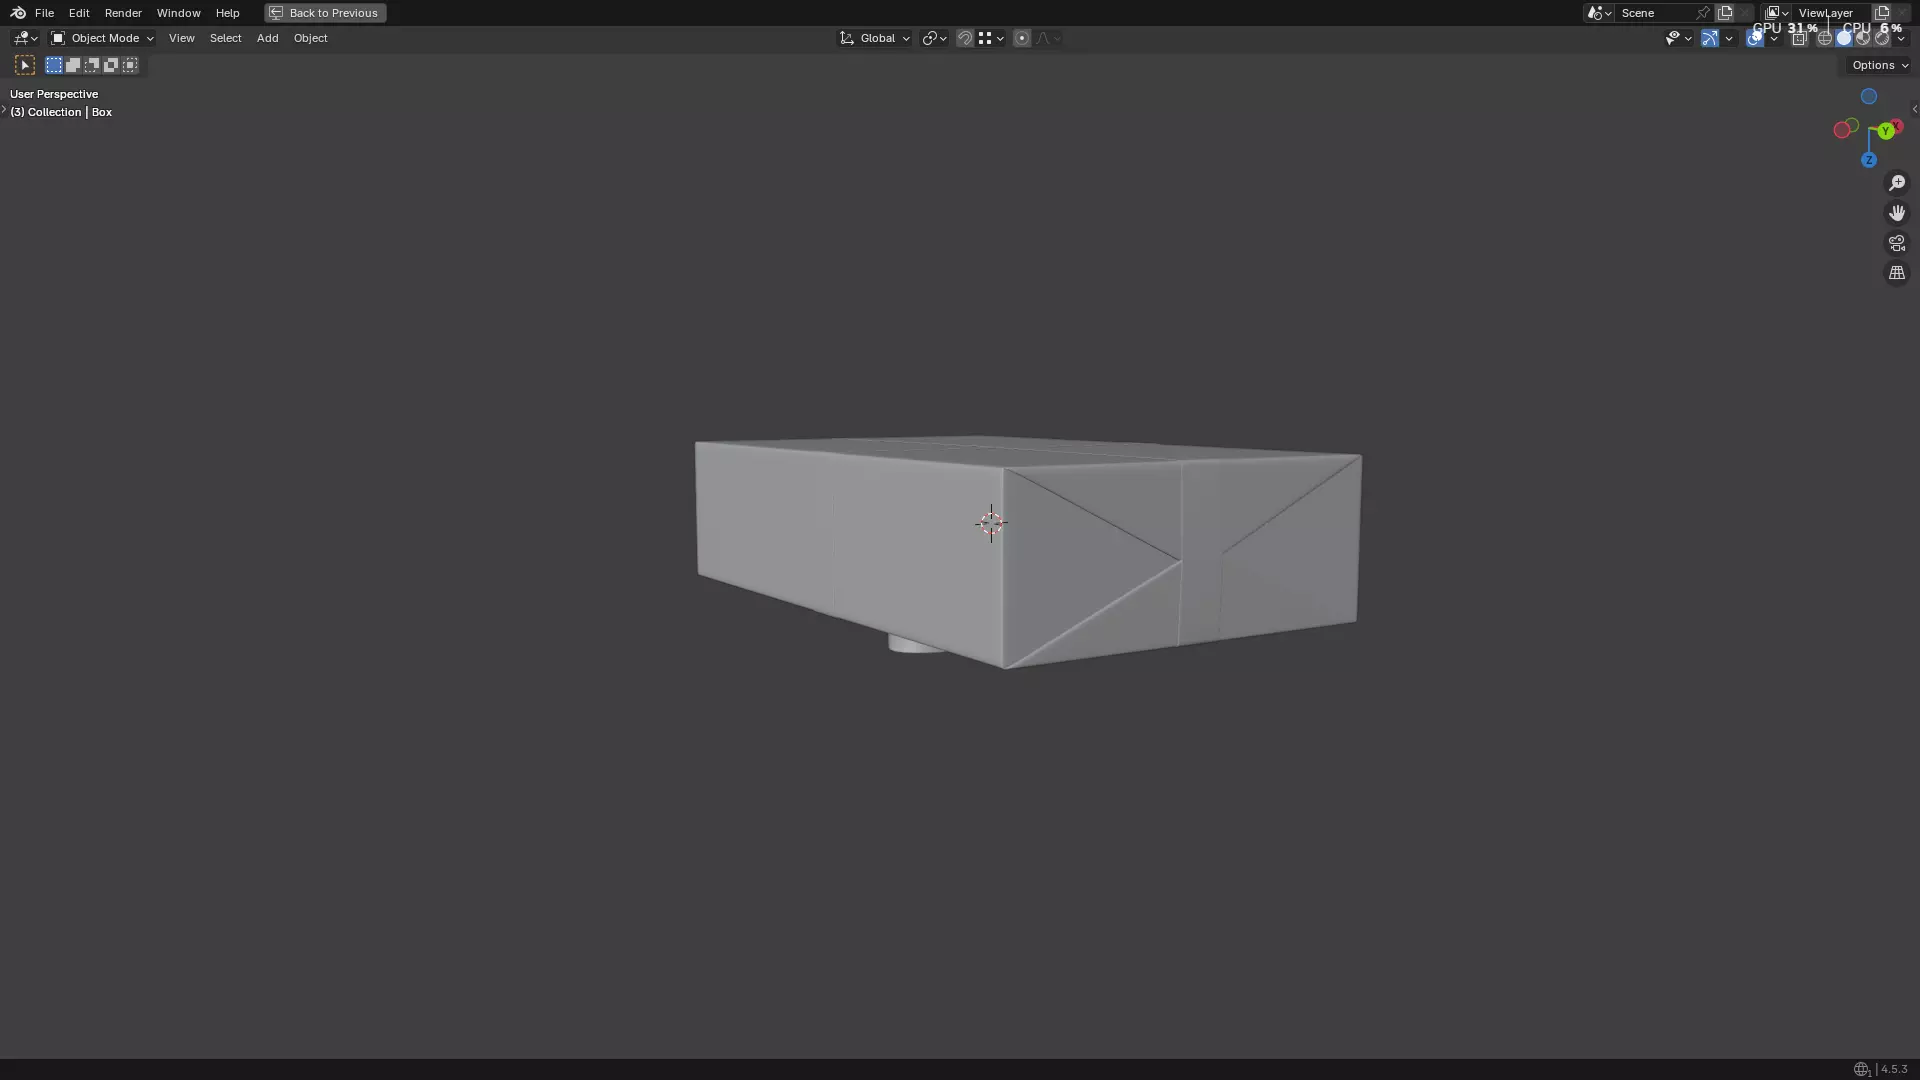This screenshot has width=1920, height=1080.
Task: Pin the scene with the pushpin icon
Action: [1703, 13]
